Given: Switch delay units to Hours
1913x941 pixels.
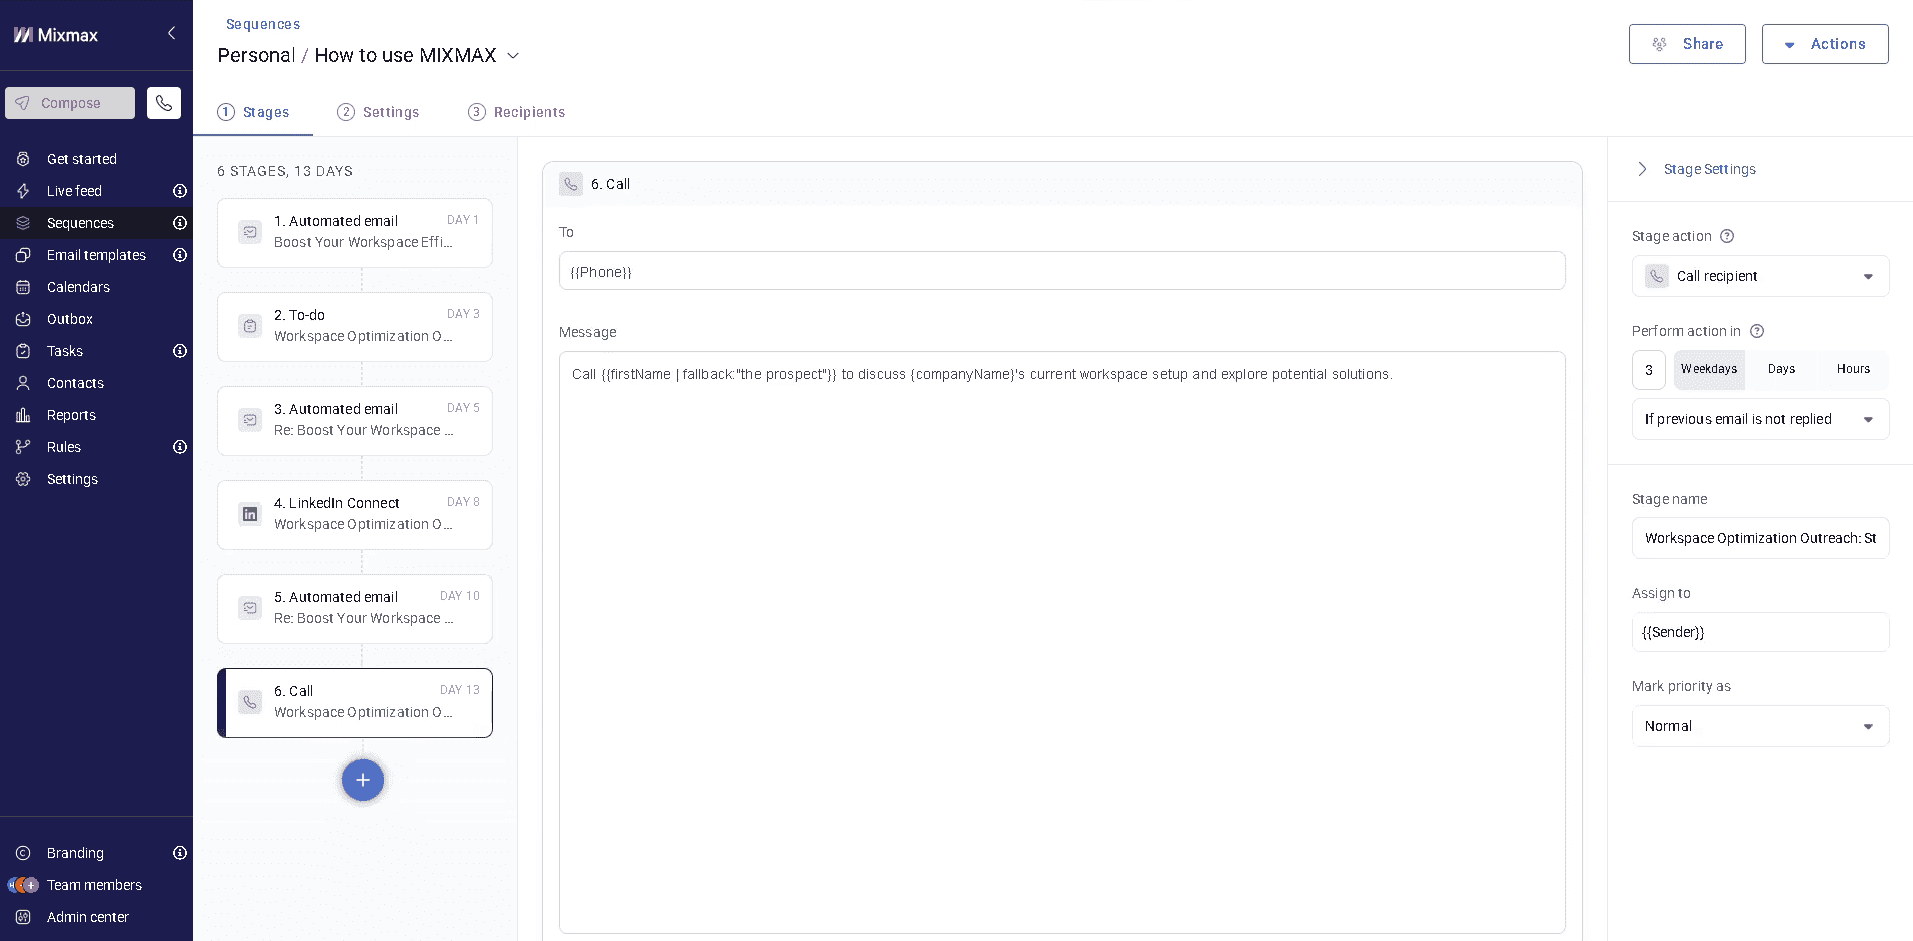Looking at the screenshot, I should (x=1853, y=369).
